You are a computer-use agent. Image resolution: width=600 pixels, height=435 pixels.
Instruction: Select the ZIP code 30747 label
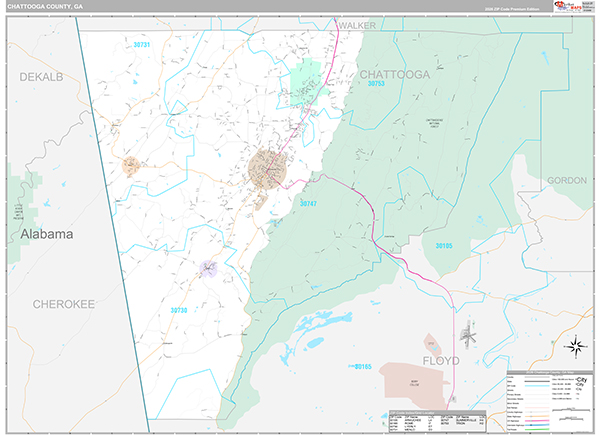(x=308, y=203)
